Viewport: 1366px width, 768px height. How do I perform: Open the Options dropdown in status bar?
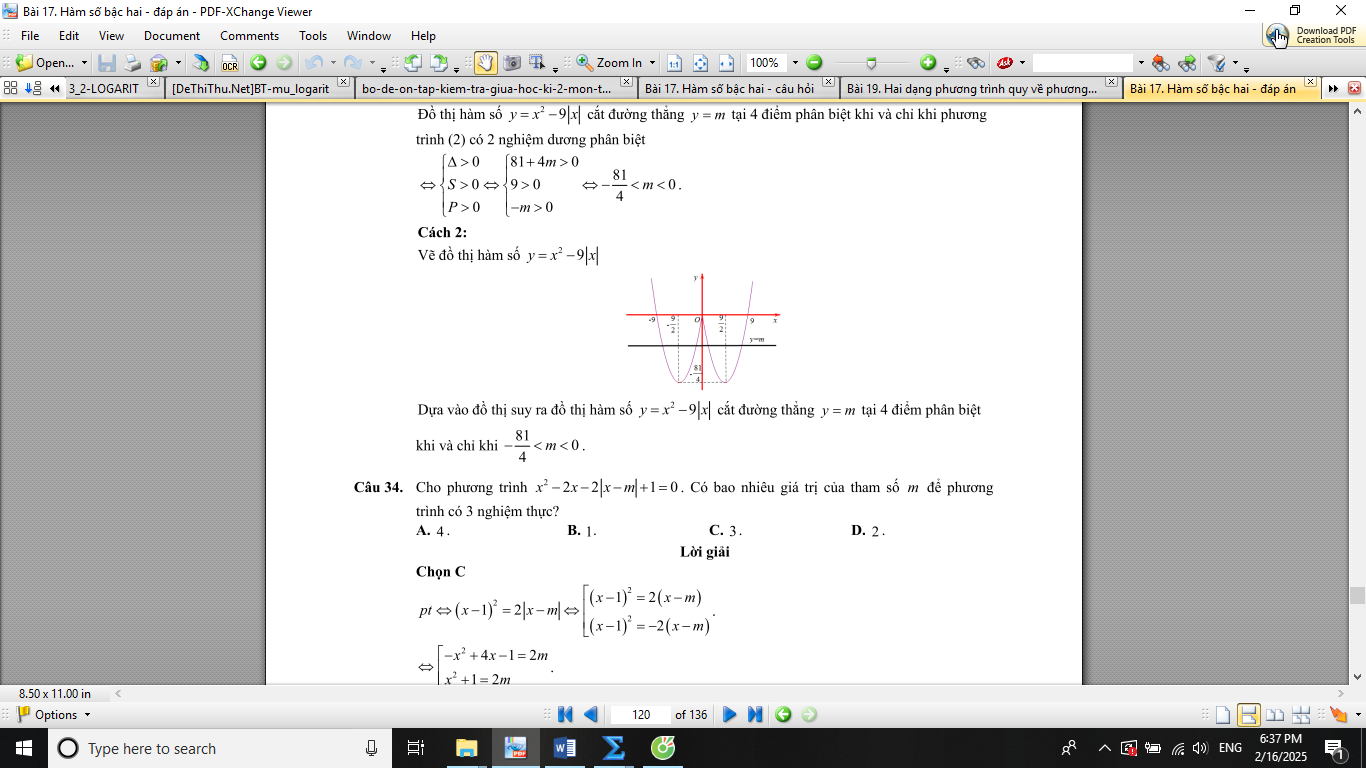[x=54, y=714]
